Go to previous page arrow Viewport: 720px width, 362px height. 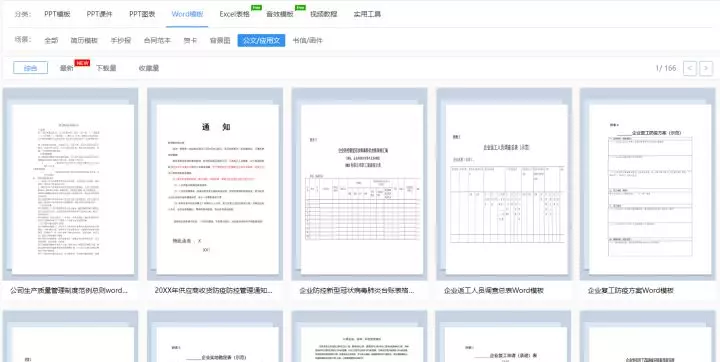click(x=690, y=68)
